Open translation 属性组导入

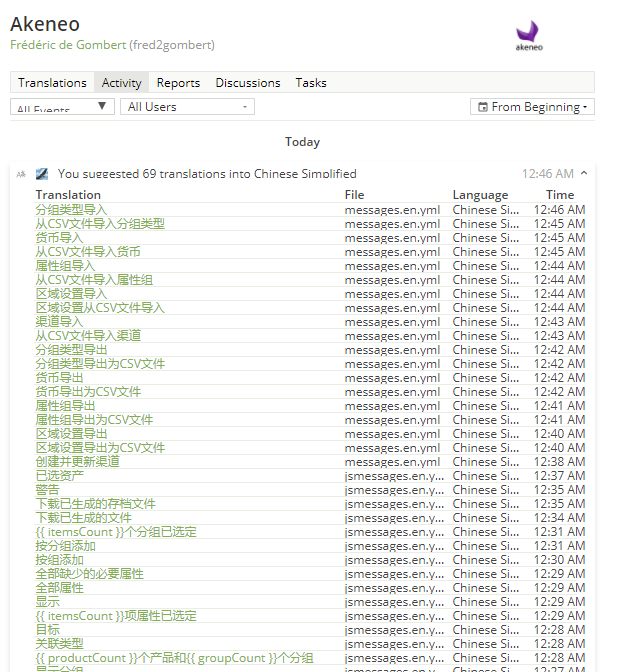click(65, 266)
